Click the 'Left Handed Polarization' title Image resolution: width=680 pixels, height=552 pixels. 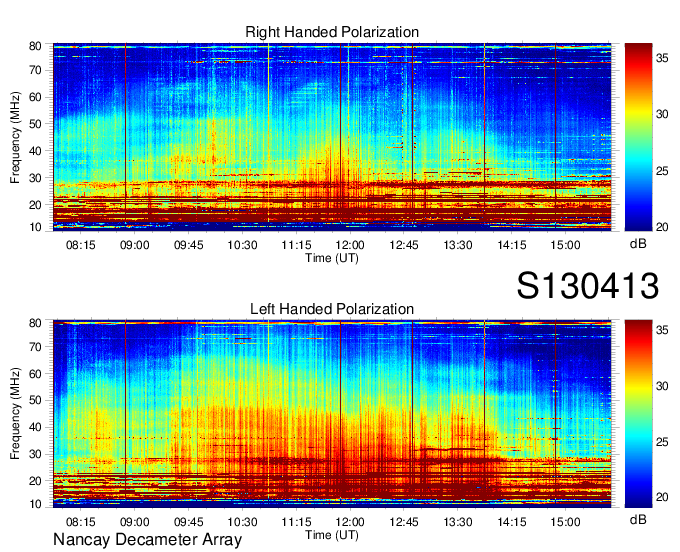(x=332, y=309)
